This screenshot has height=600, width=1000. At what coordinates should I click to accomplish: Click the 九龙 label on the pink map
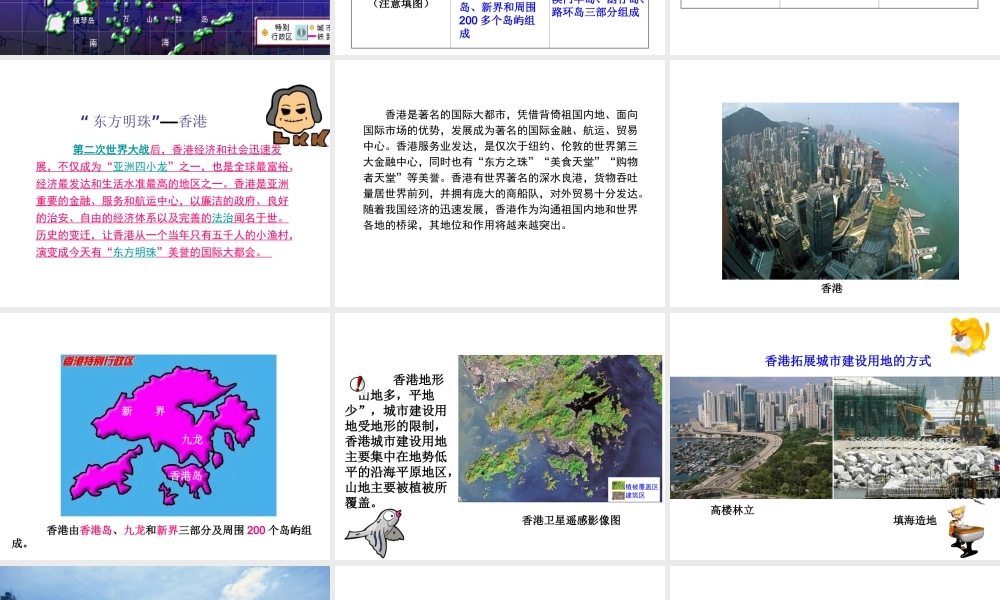point(192,439)
